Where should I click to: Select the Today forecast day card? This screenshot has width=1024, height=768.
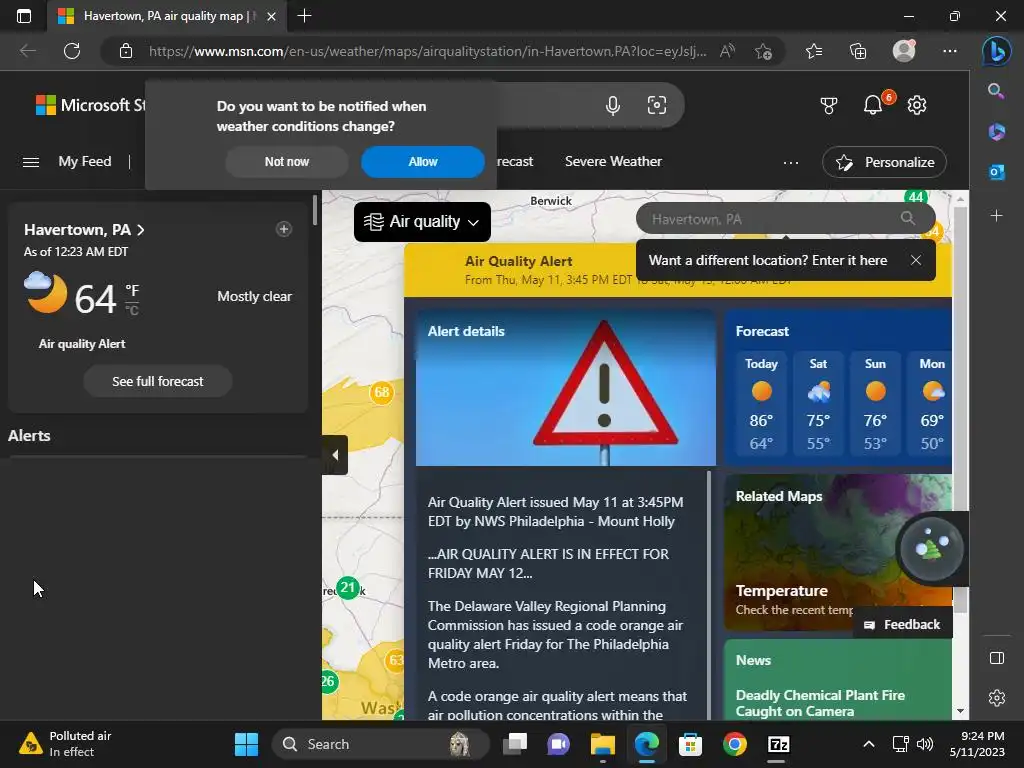click(x=761, y=404)
